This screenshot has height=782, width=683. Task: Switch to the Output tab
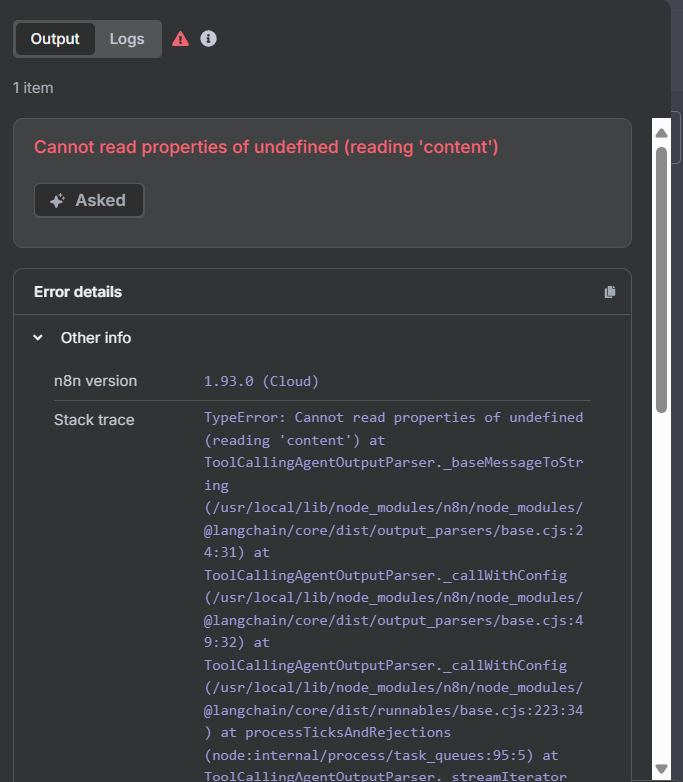click(x=55, y=39)
